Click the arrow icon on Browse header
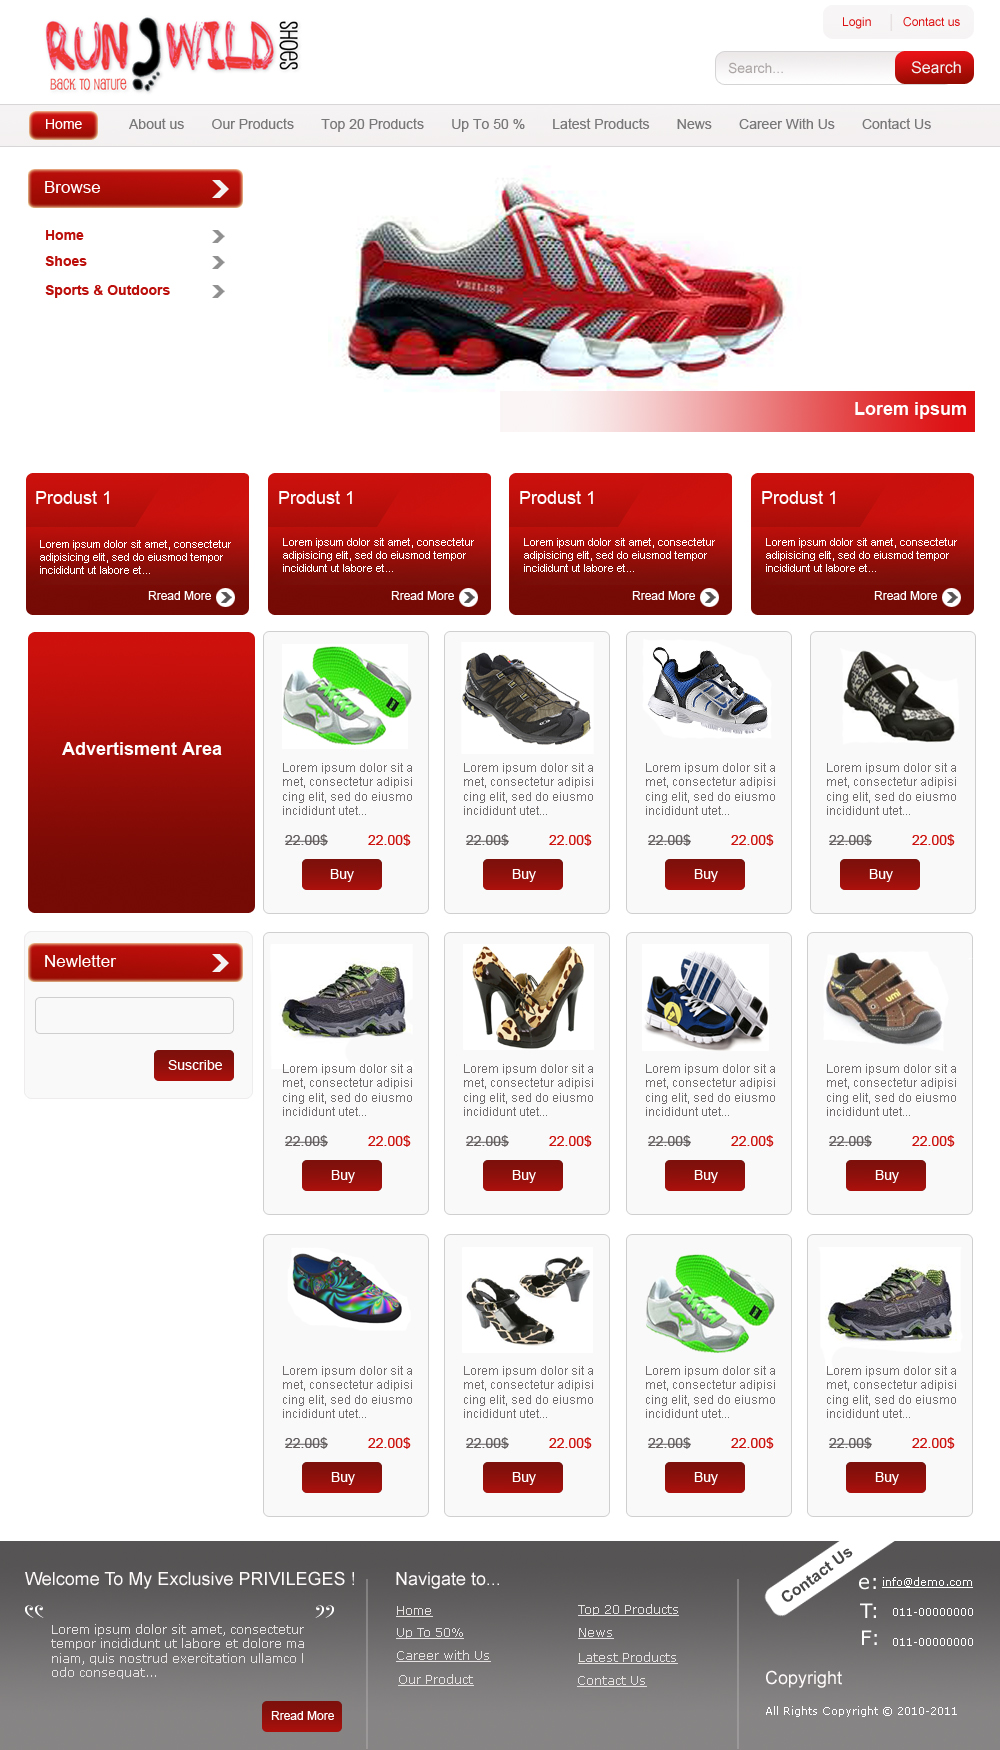The image size is (1000, 1750). [x=220, y=189]
